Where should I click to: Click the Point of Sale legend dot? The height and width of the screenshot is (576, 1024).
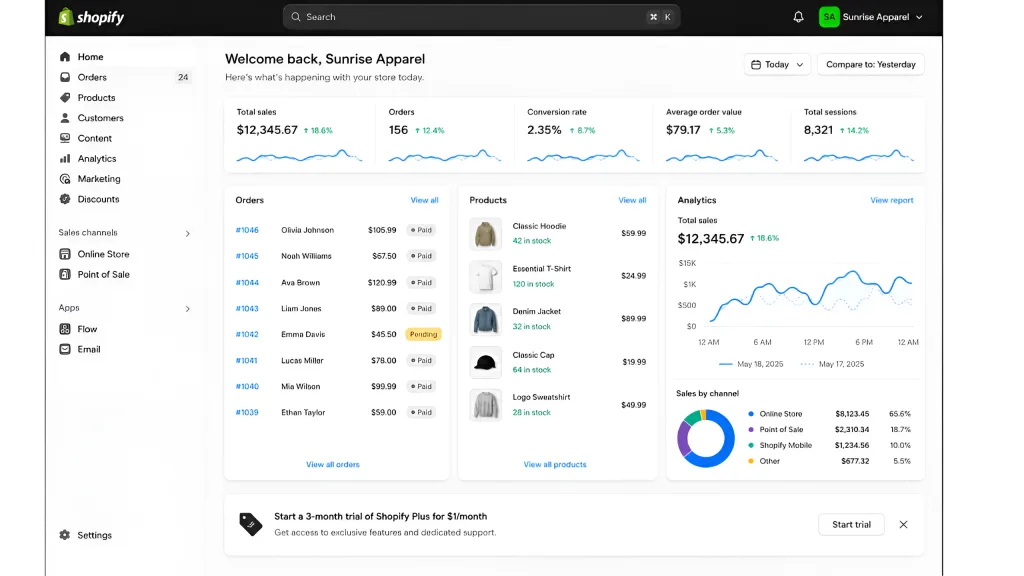pyautogui.click(x=751, y=430)
